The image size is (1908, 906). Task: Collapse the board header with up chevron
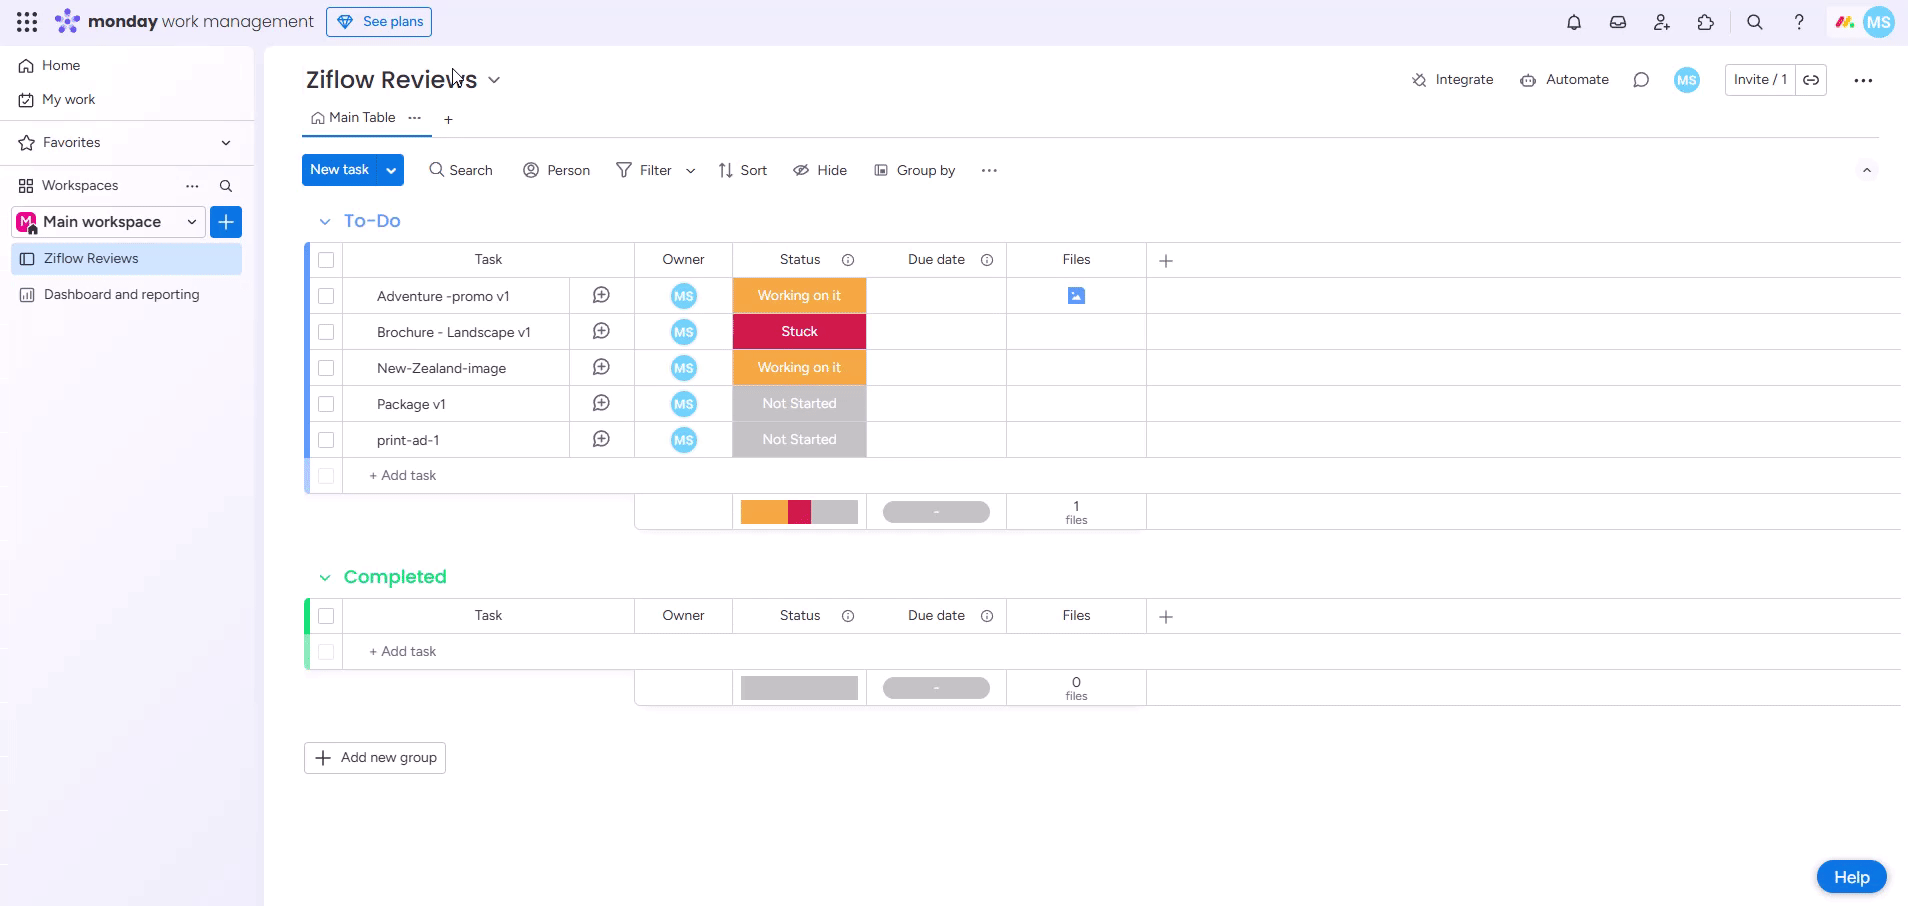[x=1867, y=170]
